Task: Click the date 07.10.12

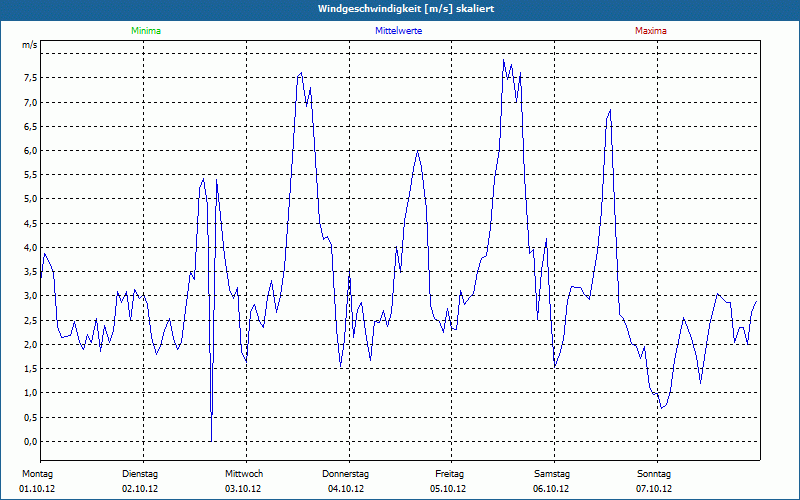Action: pos(654,488)
